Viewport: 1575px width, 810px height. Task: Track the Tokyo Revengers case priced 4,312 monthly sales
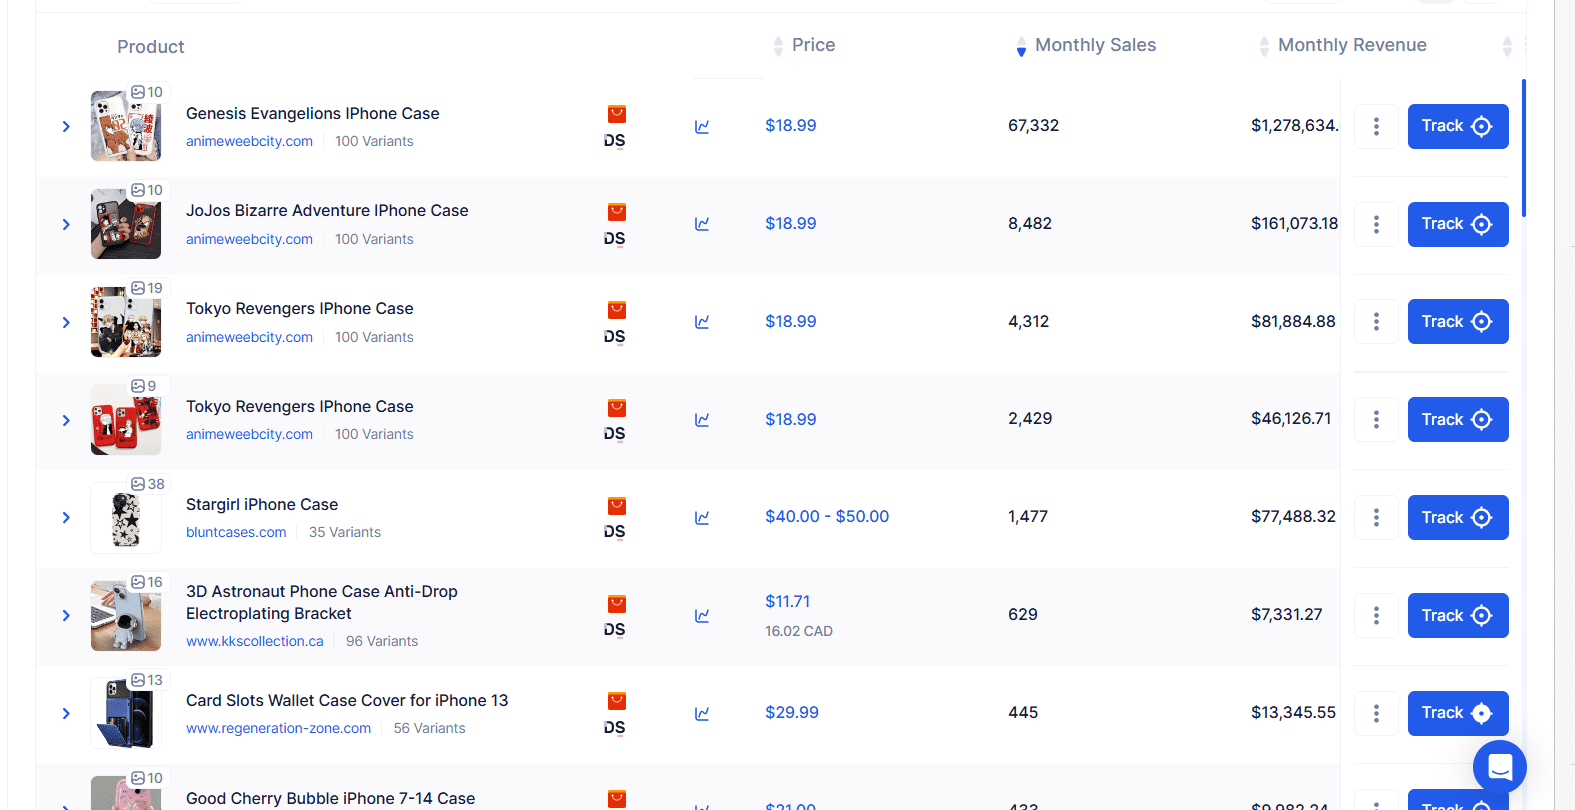click(x=1458, y=322)
